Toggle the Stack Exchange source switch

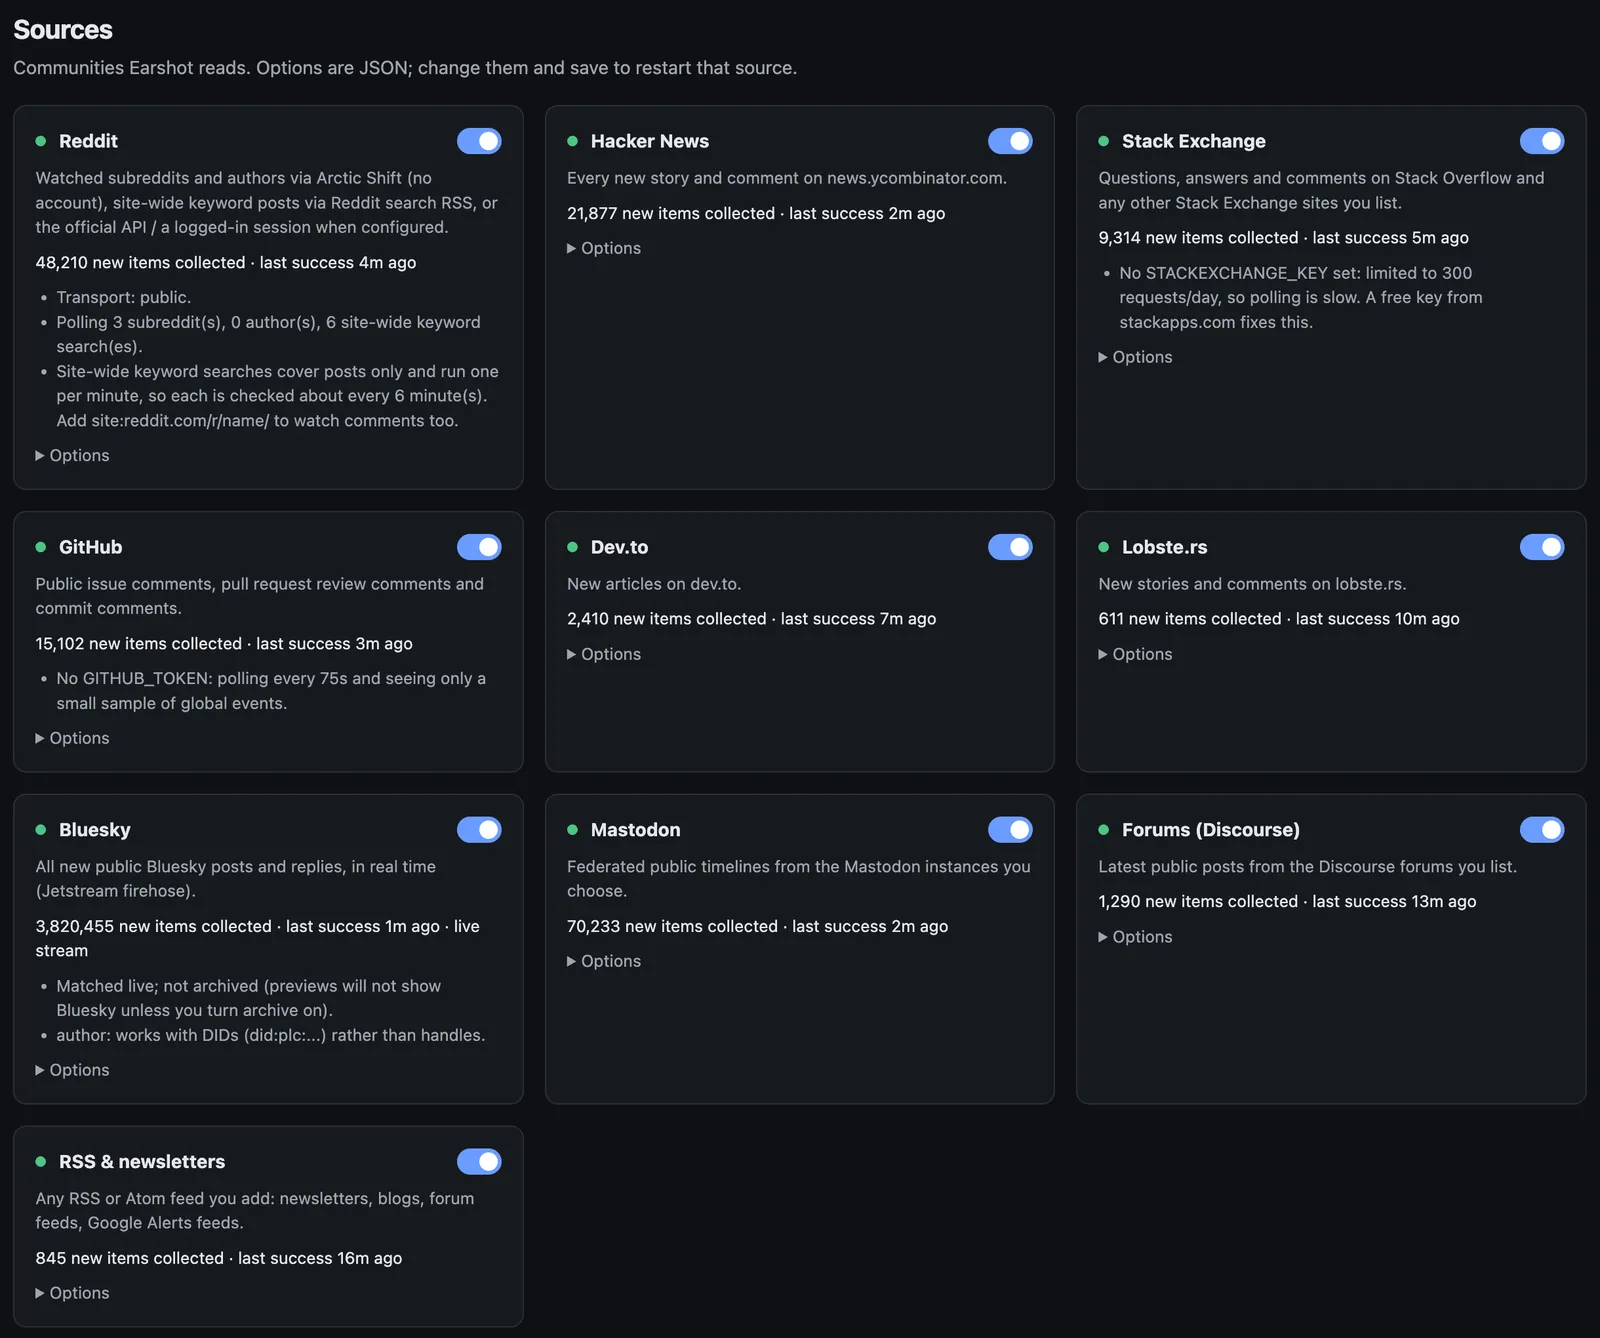click(x=1542, y=141)
